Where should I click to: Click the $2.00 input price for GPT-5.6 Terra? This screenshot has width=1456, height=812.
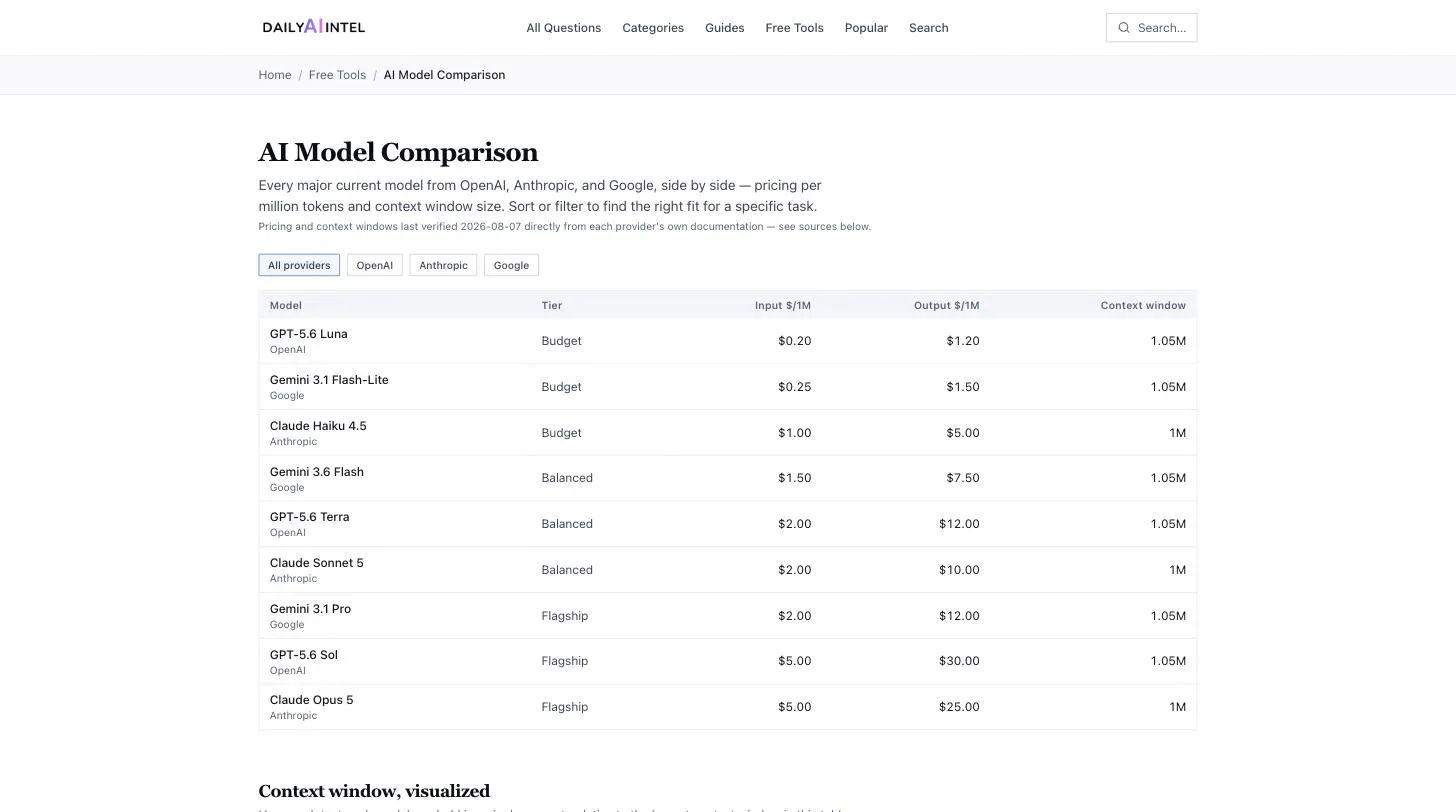(x=795, y=524)
